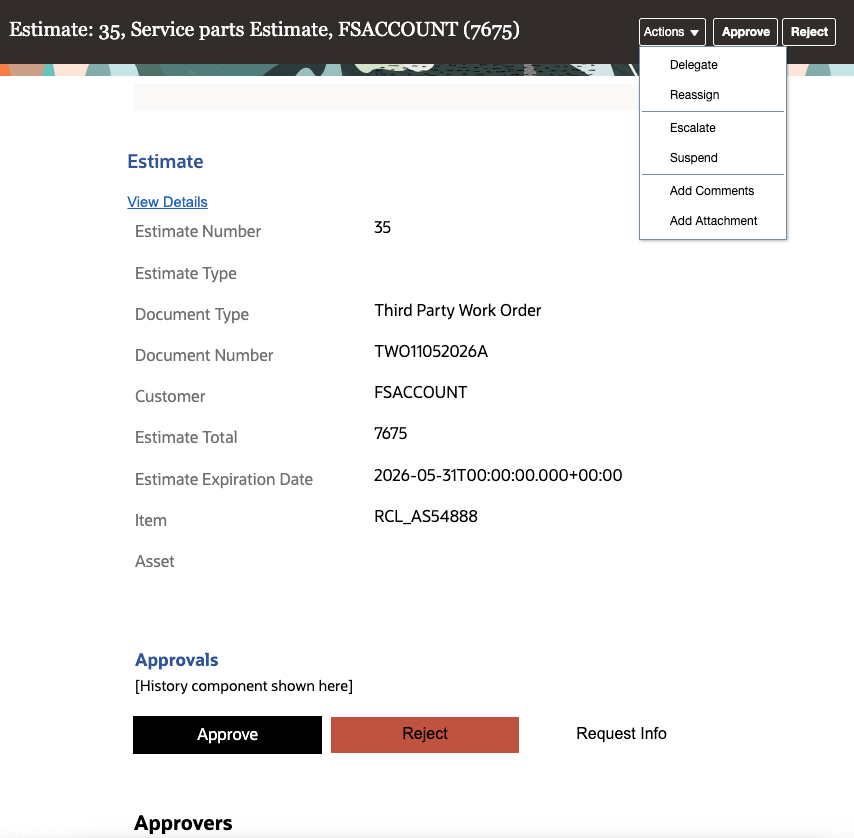Image resolution: width=854 pixels, height=838 pixels.
Task: Open the Actions dropdown menu
Action: [672, 32]
